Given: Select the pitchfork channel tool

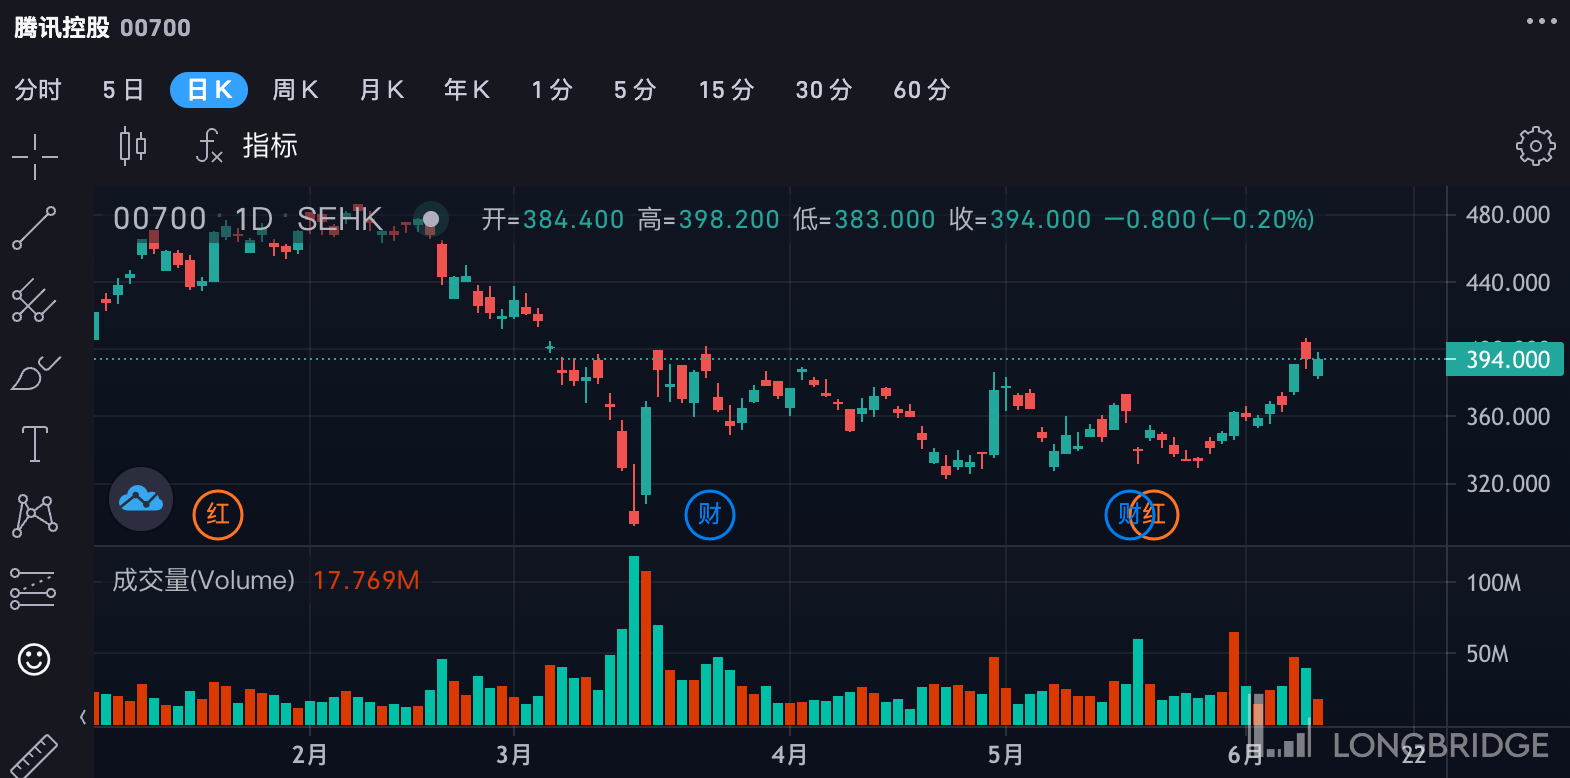Looking at the screenshot, I should point(34,300).
